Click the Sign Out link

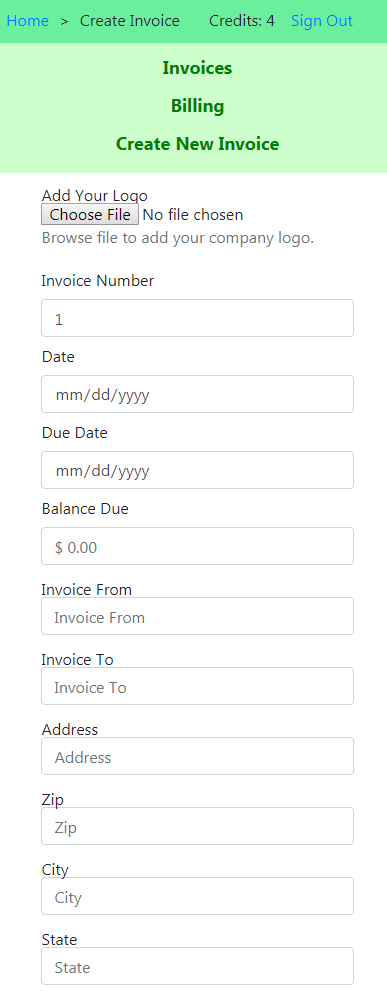322,21
